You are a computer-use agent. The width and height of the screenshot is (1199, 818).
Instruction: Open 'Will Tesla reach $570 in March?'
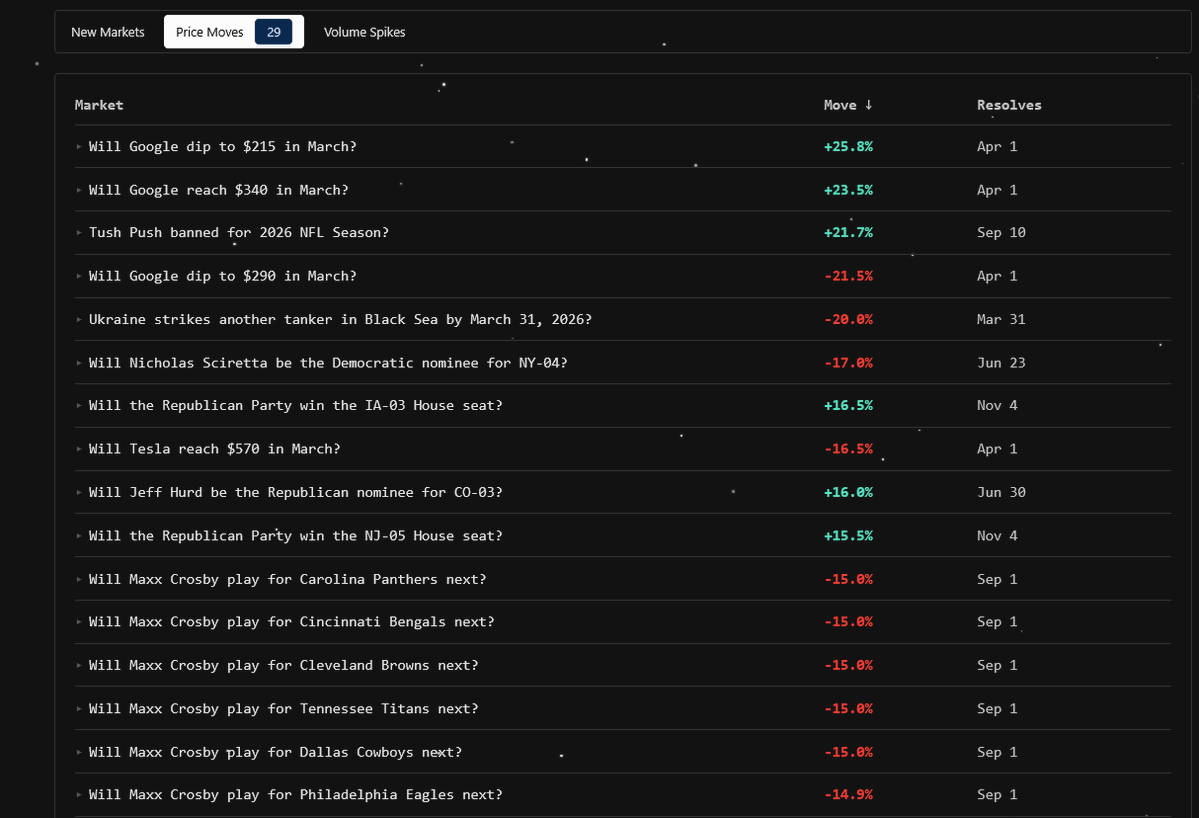(215, 449)
